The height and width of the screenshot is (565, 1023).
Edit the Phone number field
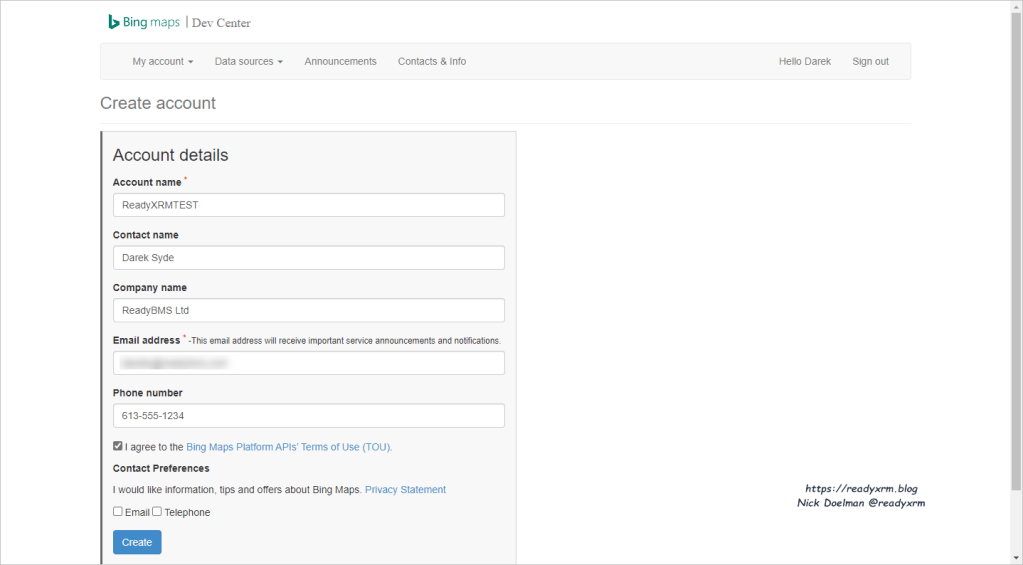pos(308,416)
